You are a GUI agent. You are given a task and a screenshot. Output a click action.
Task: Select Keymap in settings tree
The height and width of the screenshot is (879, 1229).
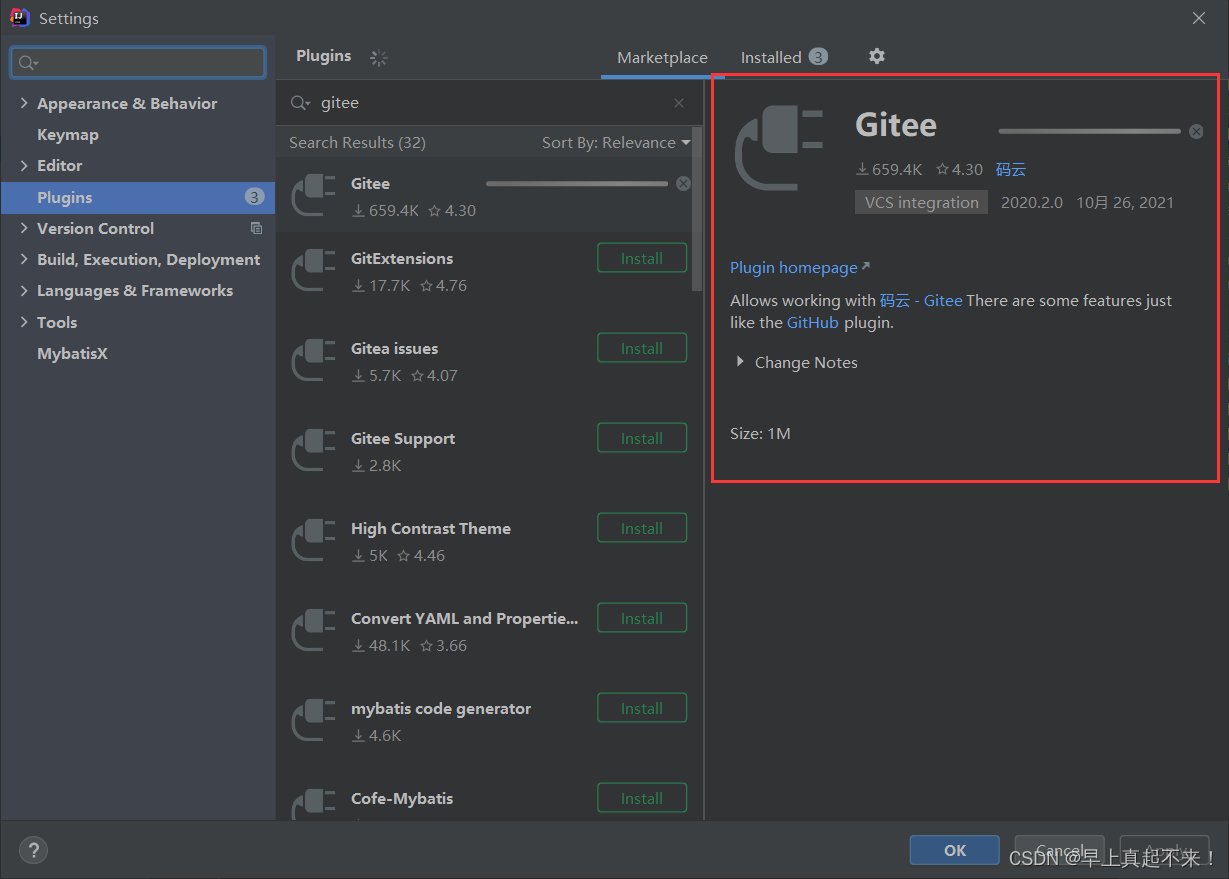pyautogui.click(x=68, y=134)
